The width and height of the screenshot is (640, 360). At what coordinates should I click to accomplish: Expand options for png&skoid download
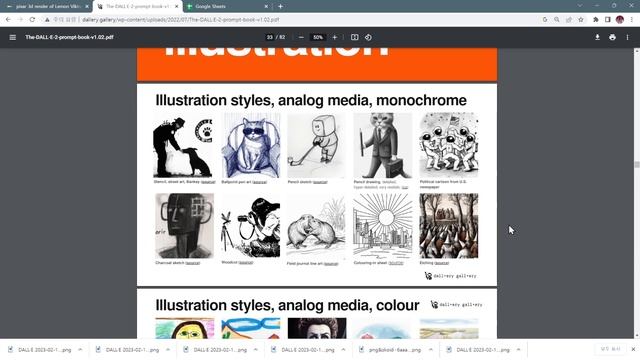pos(431,350)
